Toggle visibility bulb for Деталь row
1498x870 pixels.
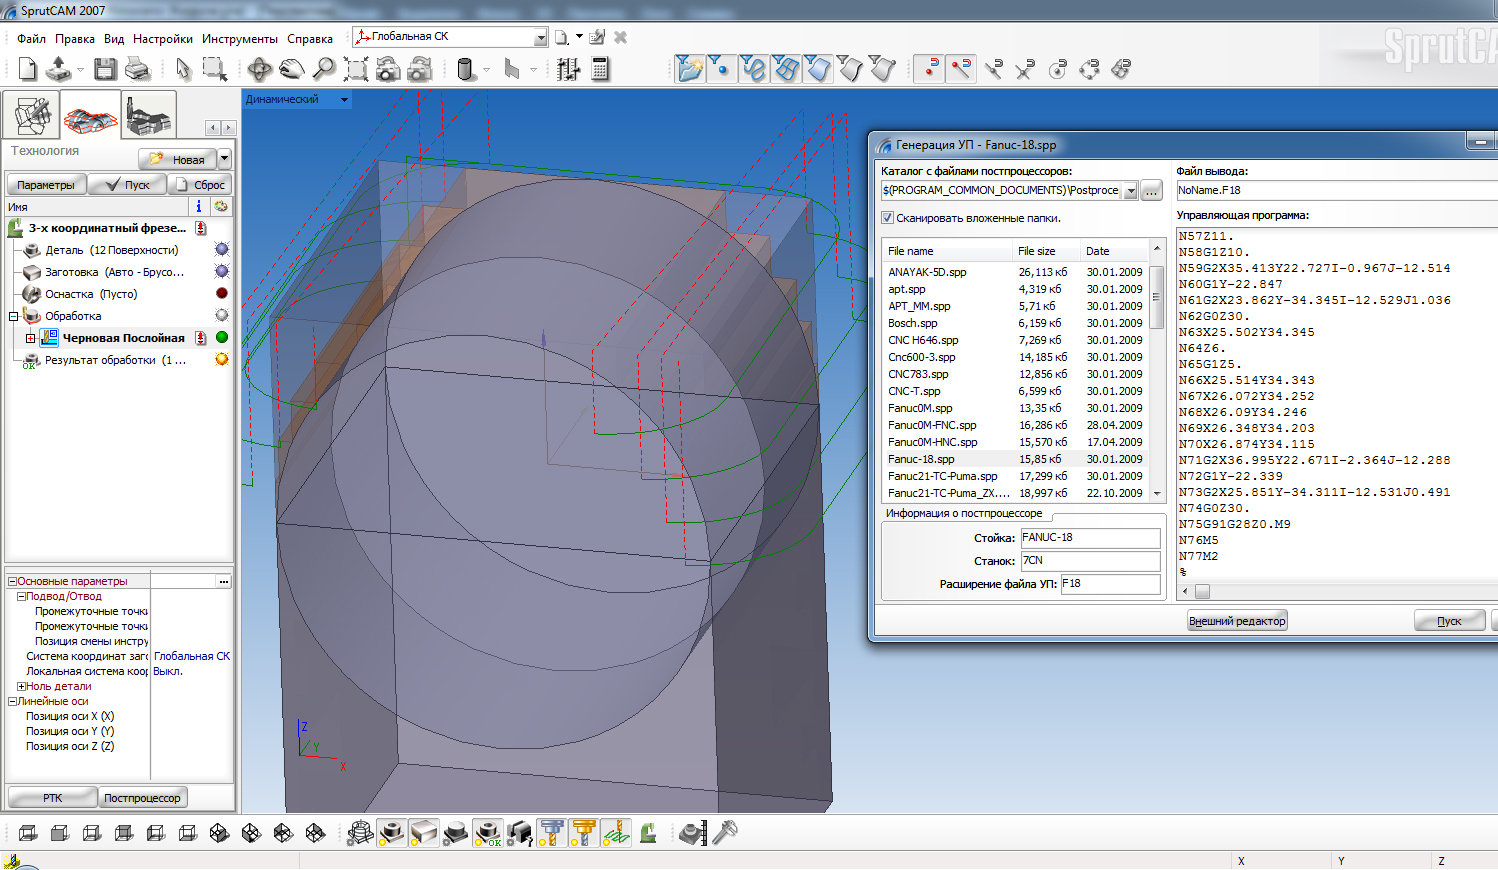pyautogui.click(x=222, y=250)
